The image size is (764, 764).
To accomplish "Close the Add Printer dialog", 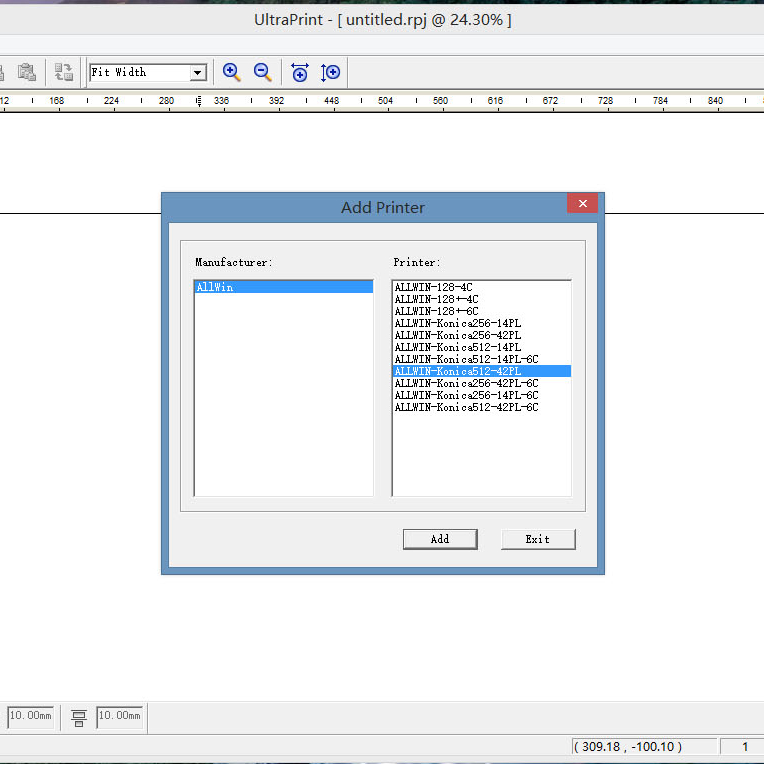I will [582, 203].
